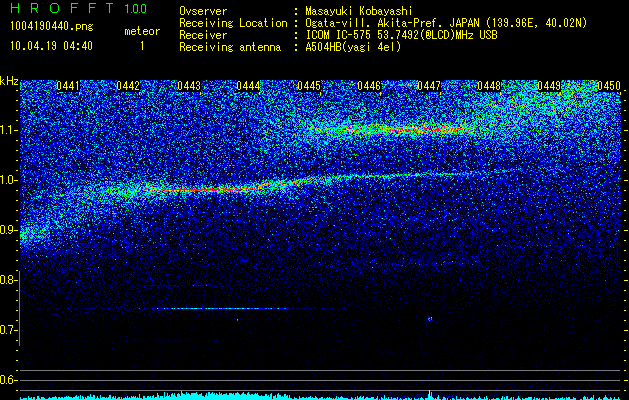Click the 0444 time marker

248,86
